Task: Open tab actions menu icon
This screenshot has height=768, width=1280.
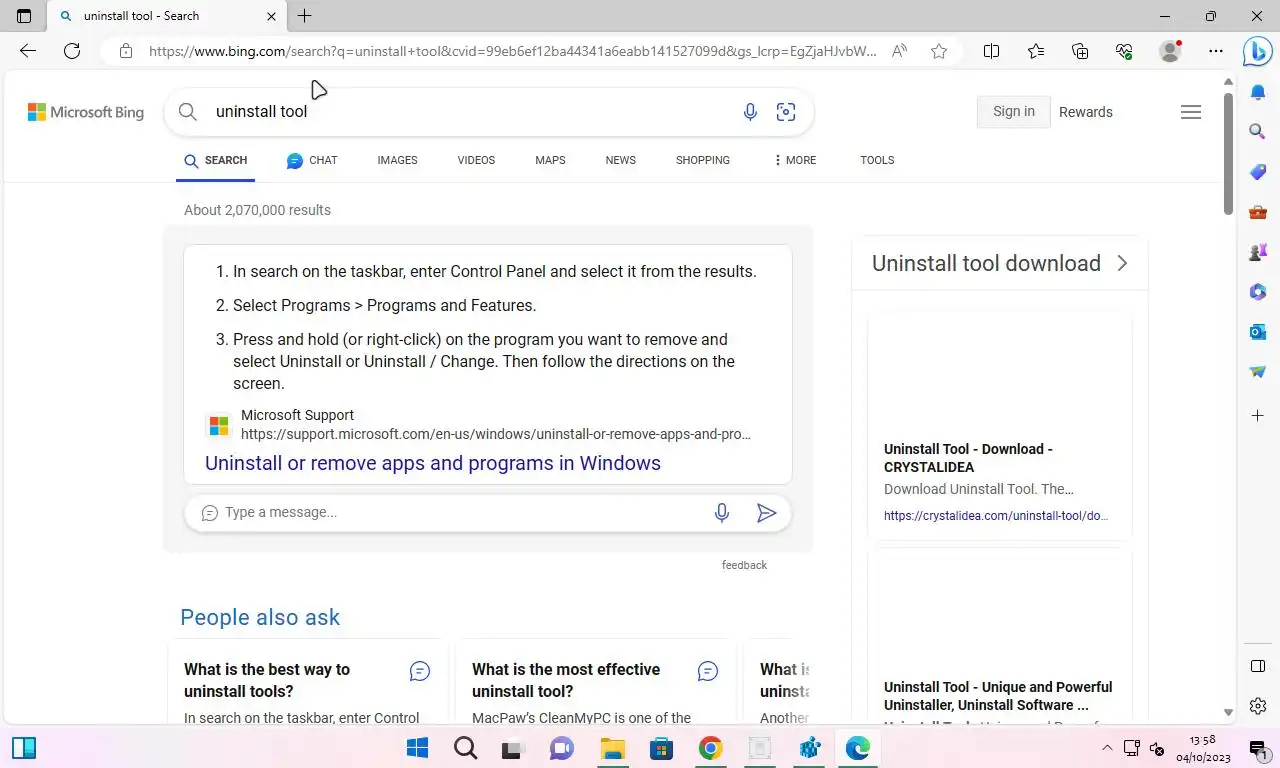Action: click(x=24, y=16)
